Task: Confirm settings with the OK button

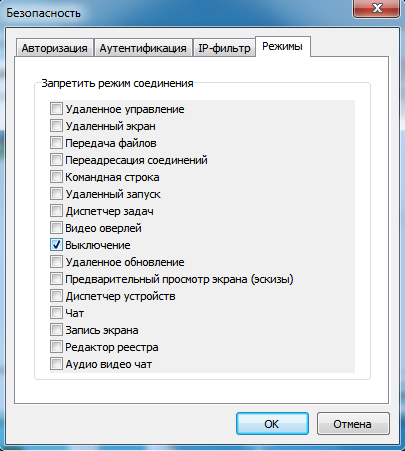Action: (x=272, y=424)
